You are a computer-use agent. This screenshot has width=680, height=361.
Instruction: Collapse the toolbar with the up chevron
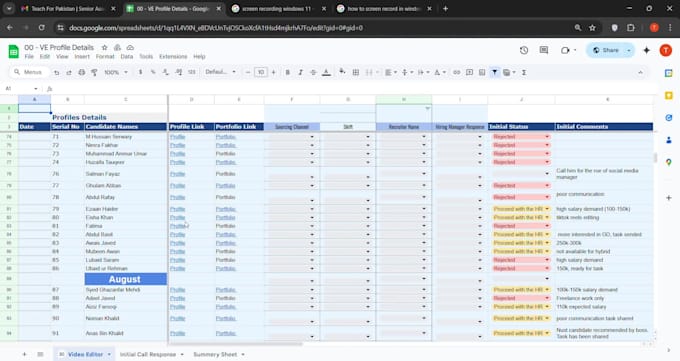pyautogui.click(x=640, y=72)
